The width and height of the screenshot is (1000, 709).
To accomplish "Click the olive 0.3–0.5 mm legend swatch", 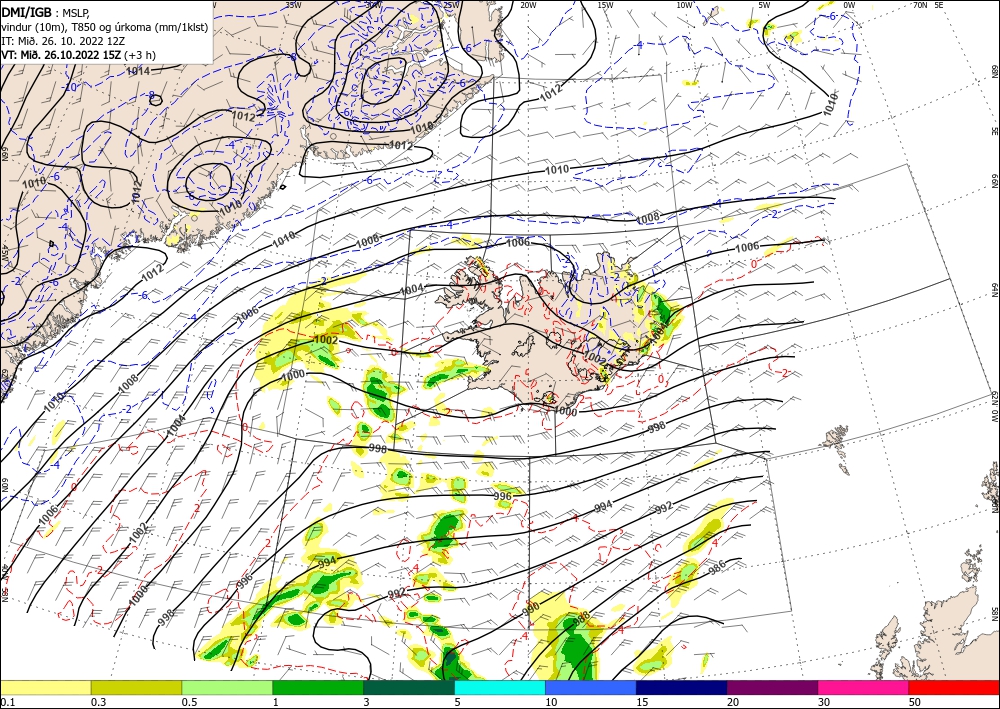I will click(x=136, y=687).
